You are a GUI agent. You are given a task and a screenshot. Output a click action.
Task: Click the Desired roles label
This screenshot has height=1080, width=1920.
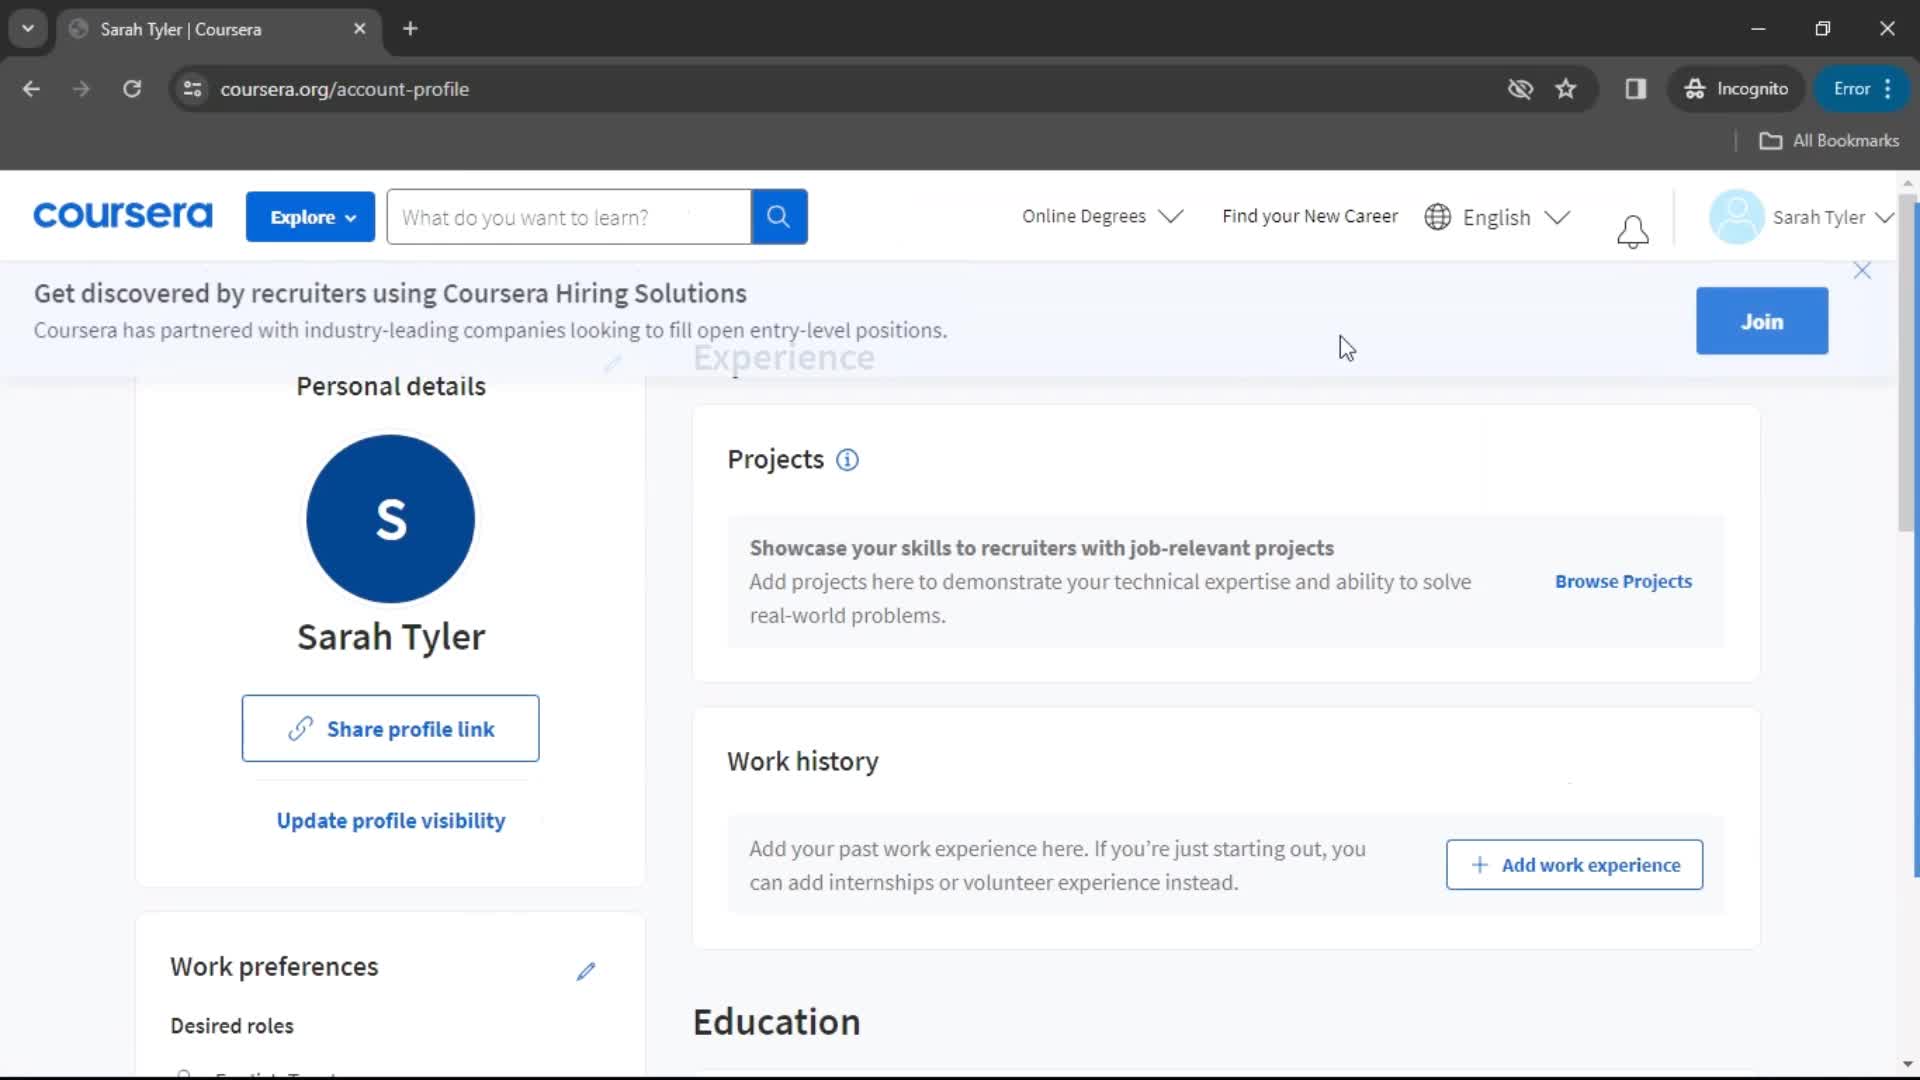coord(232,1026)
